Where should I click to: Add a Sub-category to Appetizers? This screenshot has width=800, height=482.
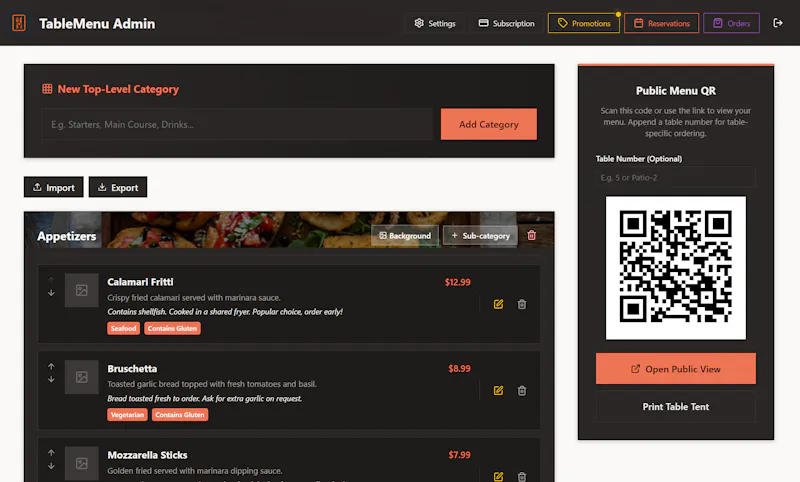pos(480,236)
